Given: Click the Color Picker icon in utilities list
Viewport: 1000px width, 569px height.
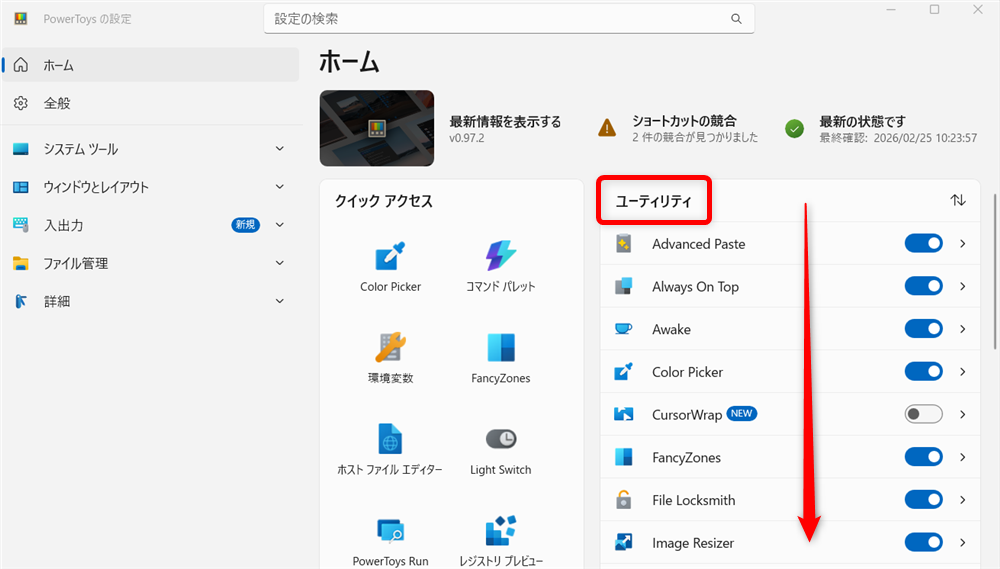Looking at the screenshot, I should (x=623, y=372).
